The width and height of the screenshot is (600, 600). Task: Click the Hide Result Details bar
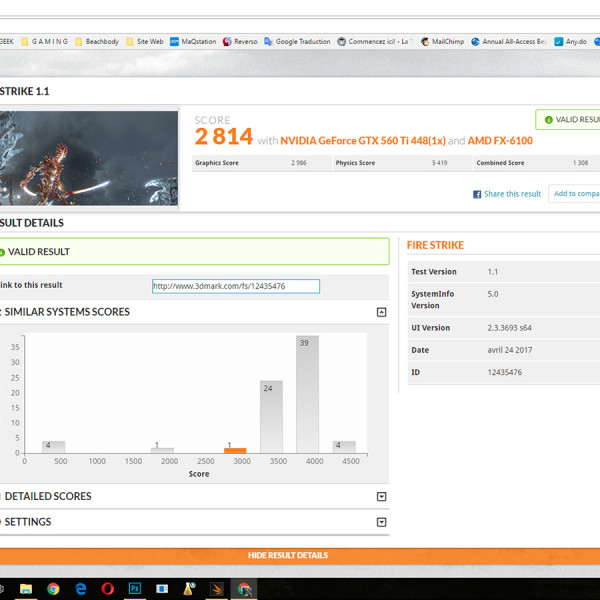click(x=288, y=555)
